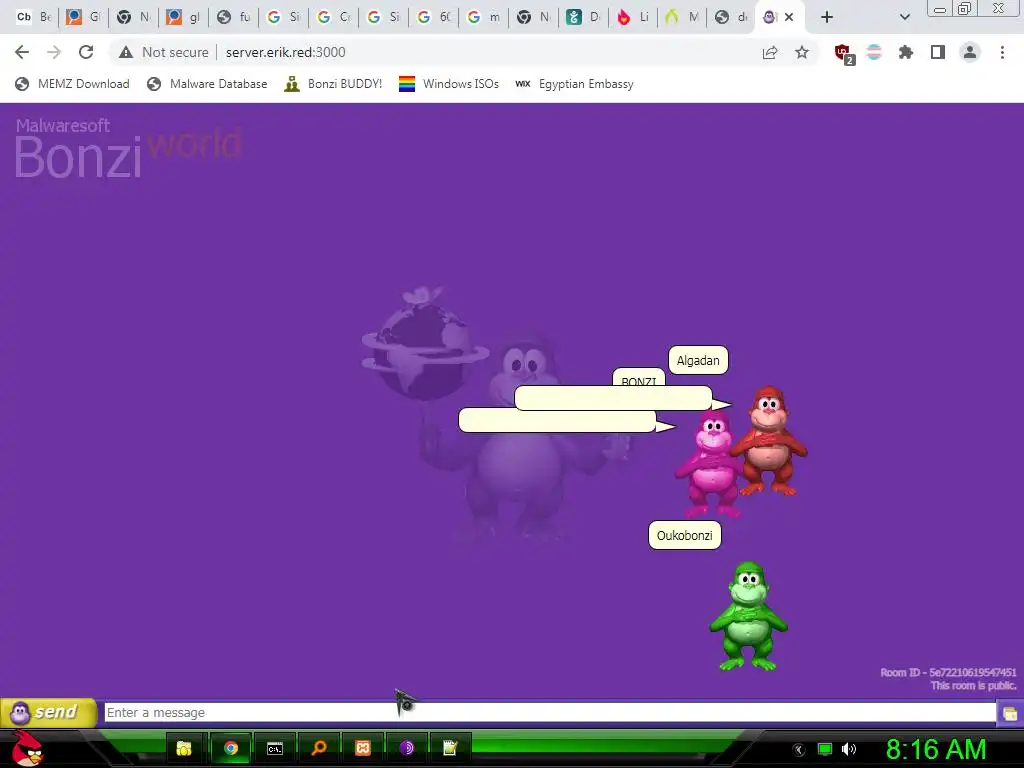
Task: Click the red Bonzi character
Action: pos(771,441)
